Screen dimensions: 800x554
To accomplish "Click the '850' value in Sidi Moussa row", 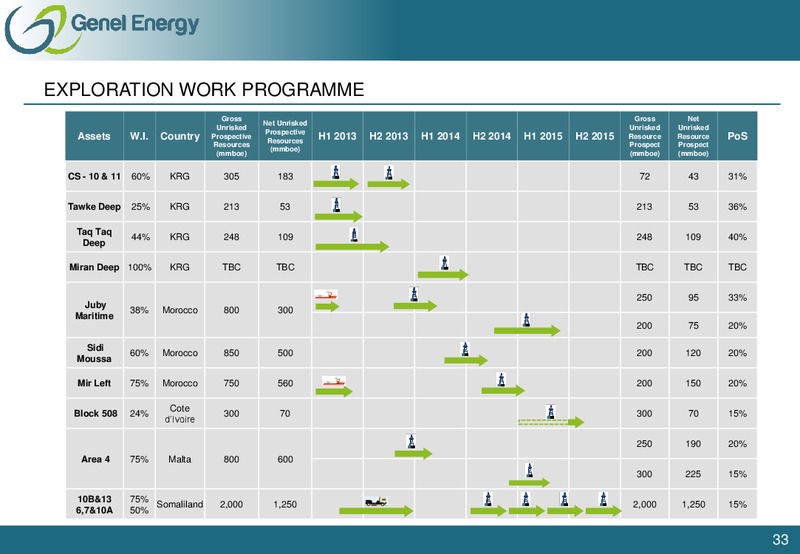I will (231, 353).
